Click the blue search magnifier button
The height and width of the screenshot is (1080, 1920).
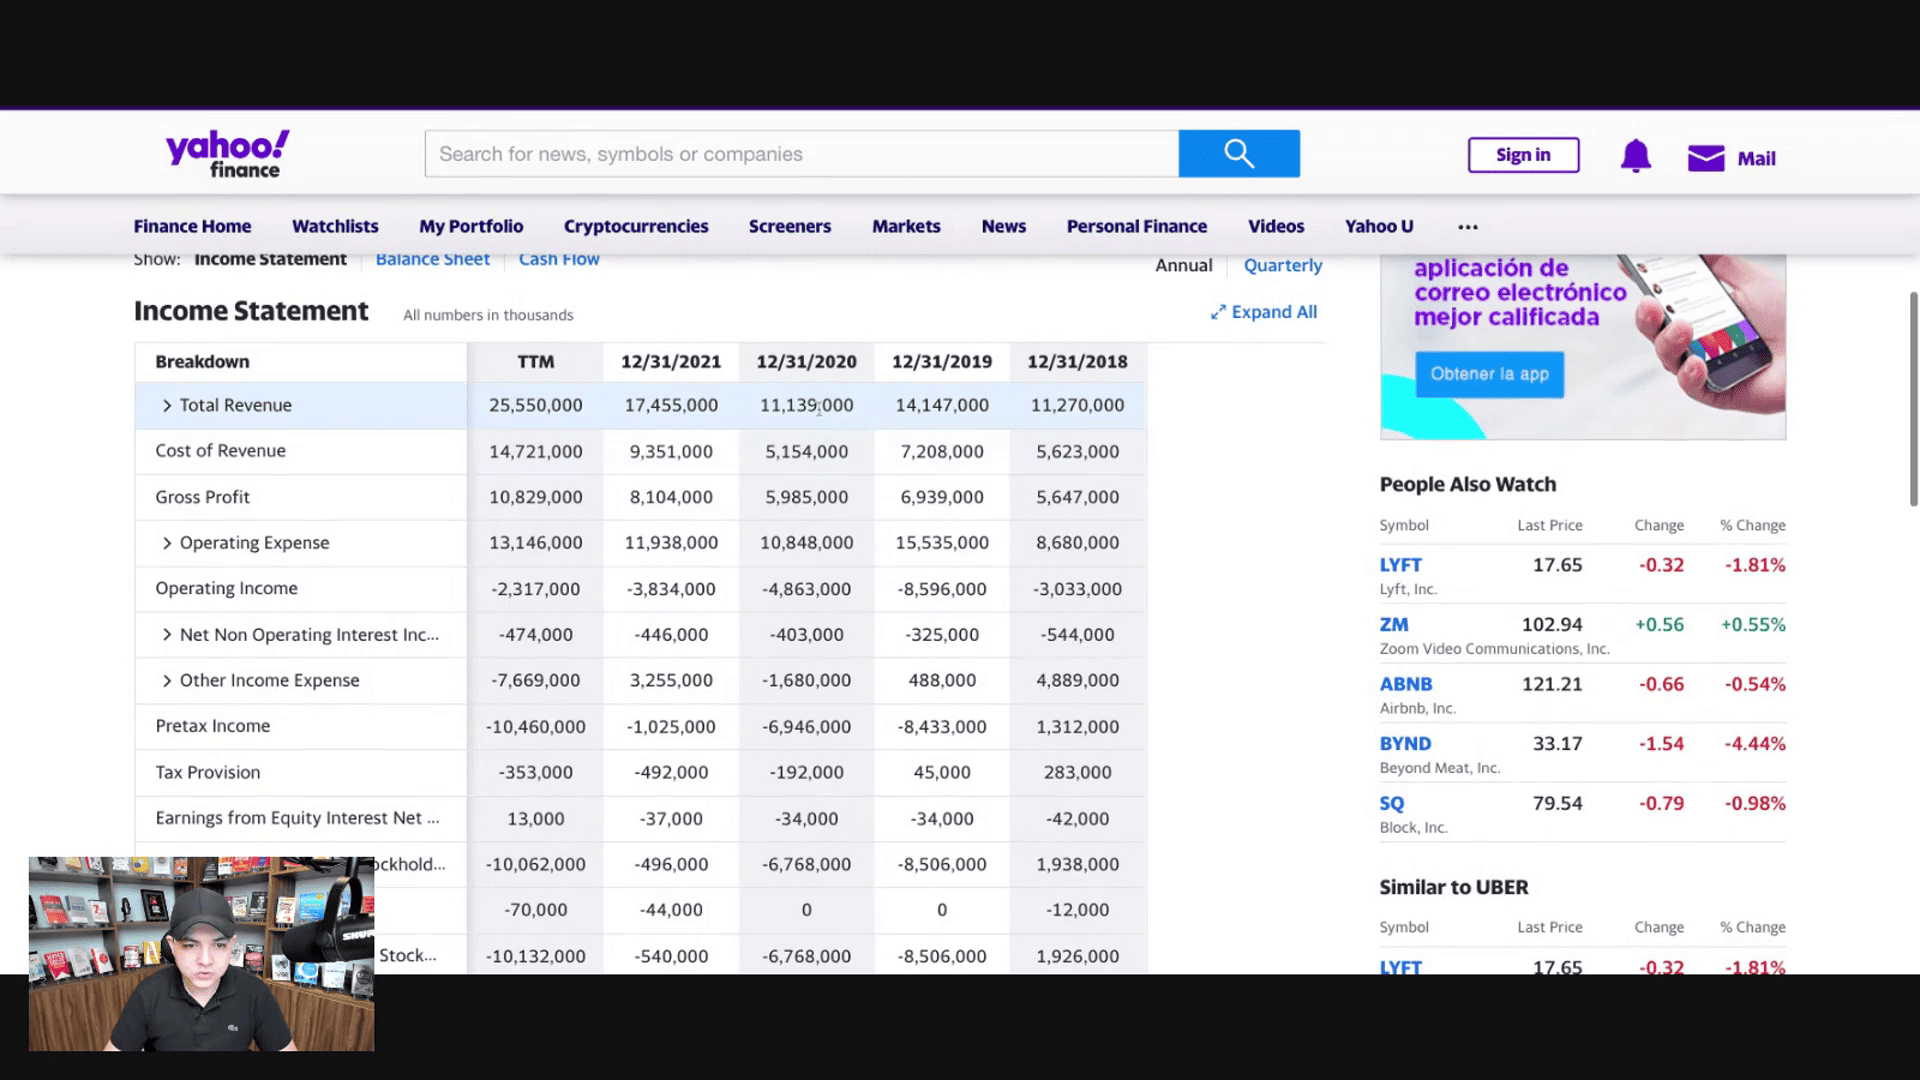coord(1238,153)
